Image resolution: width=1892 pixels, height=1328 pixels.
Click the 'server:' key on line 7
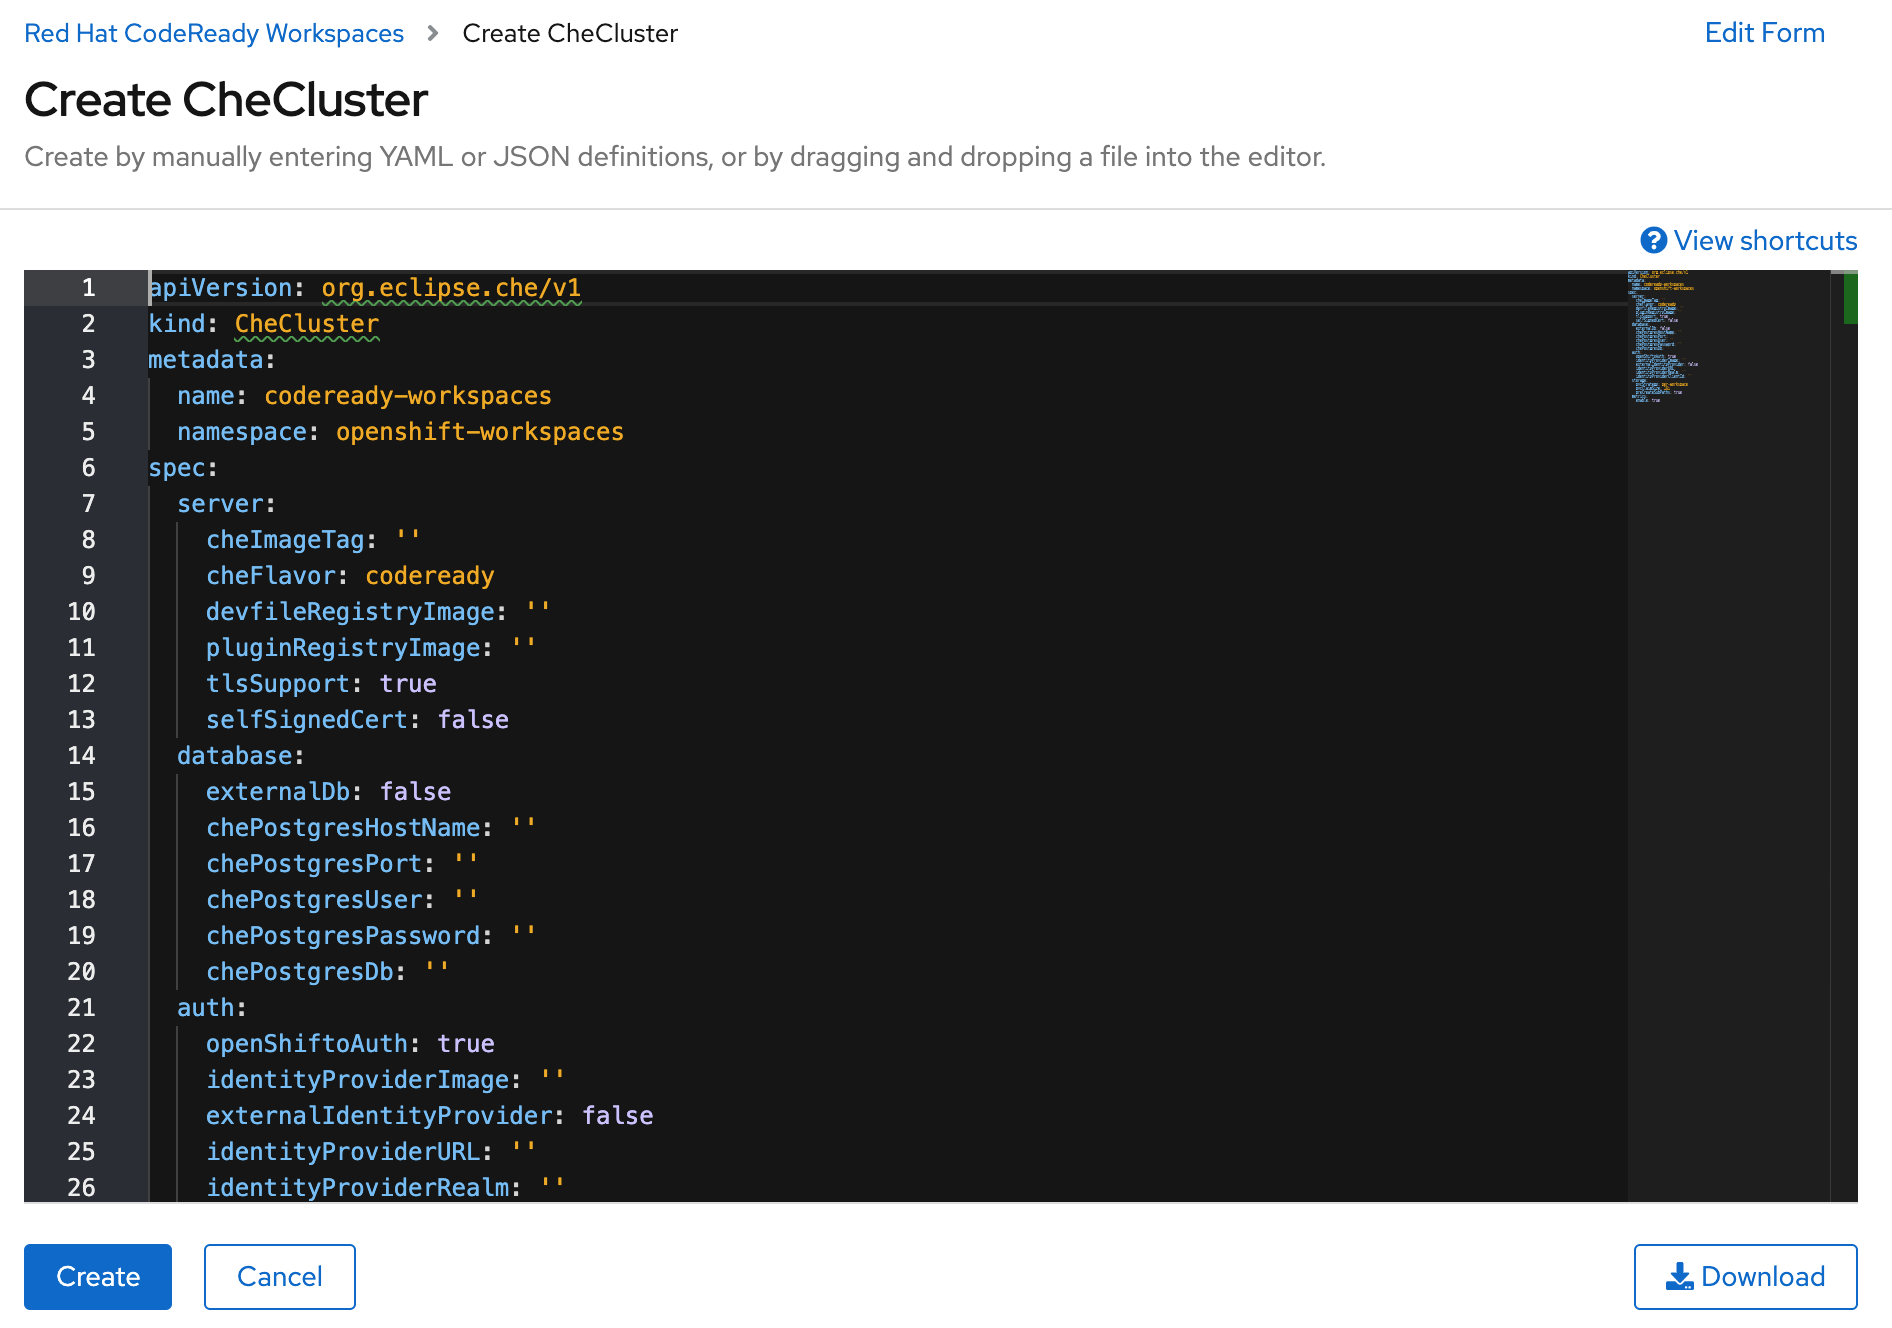(x=226, y=504)
